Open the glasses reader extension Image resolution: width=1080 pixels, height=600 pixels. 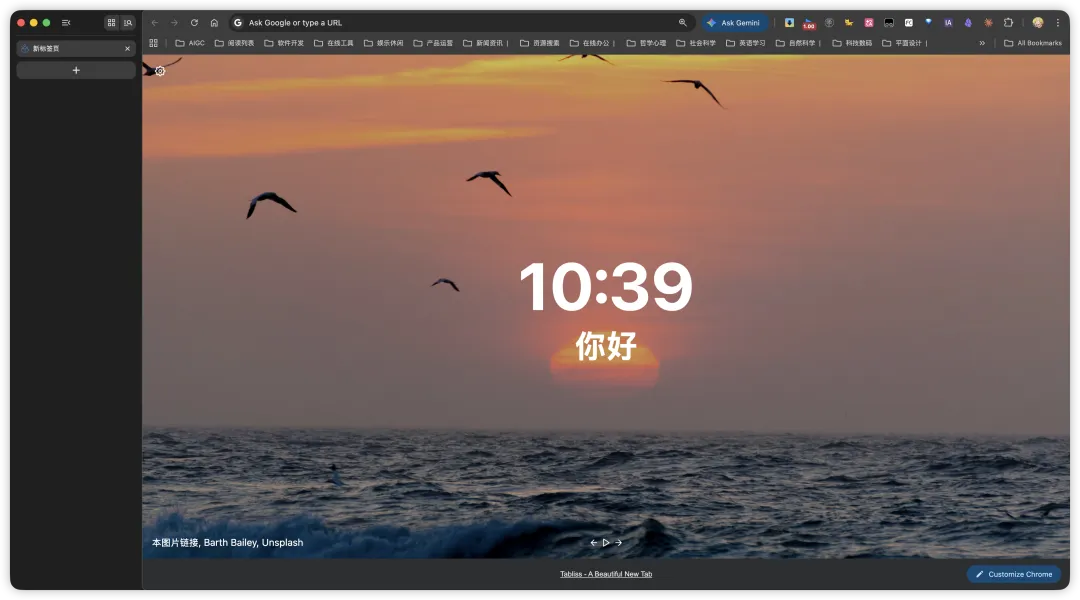click(x=889, y=23)
